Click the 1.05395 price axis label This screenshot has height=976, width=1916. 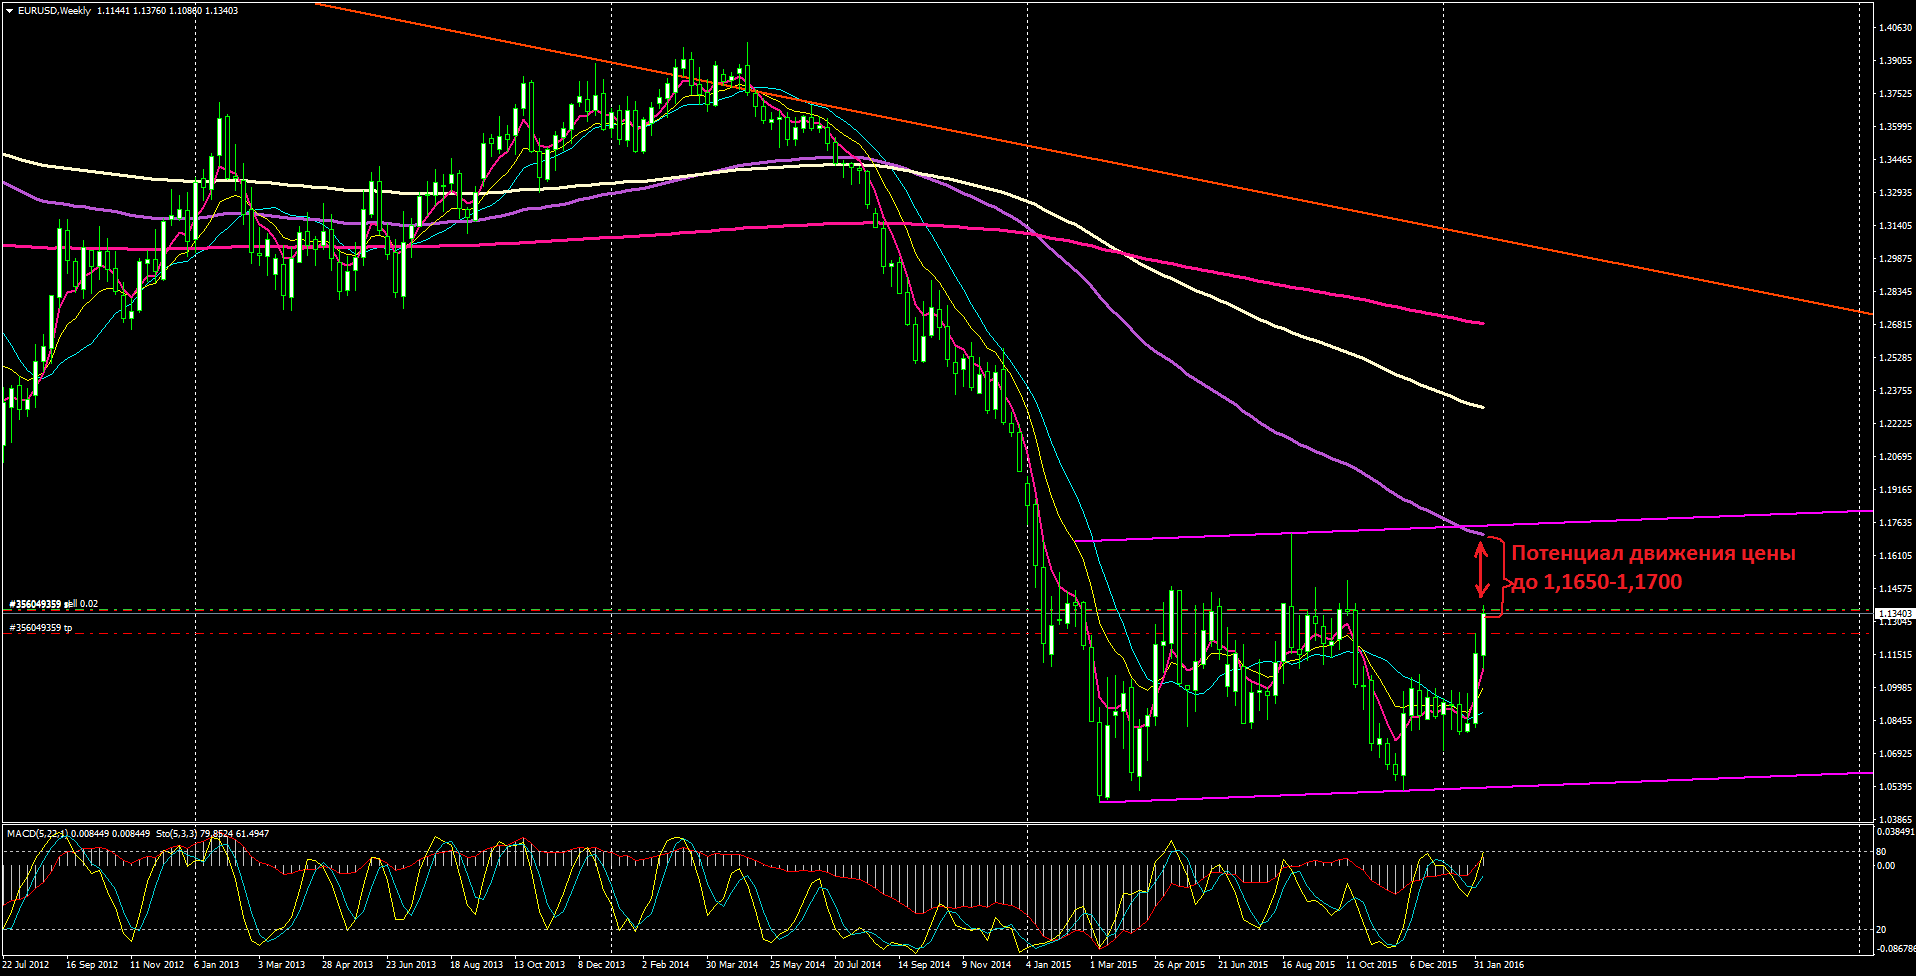pyautogui.click(x=1895, y=787)
